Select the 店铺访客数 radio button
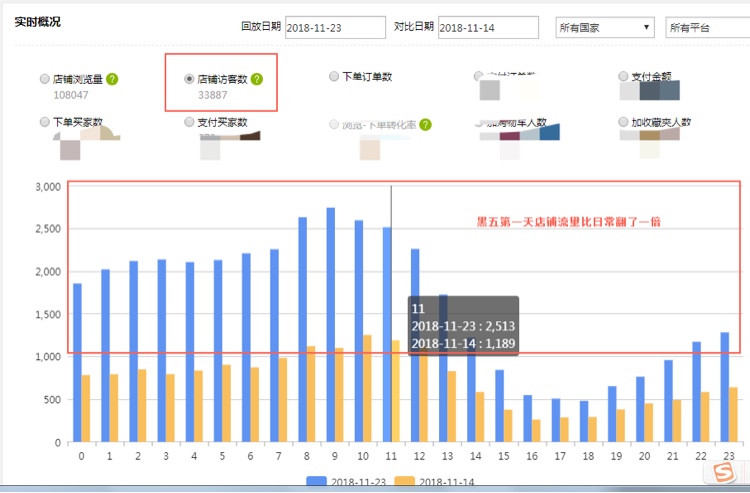 (x=189, y=79)
